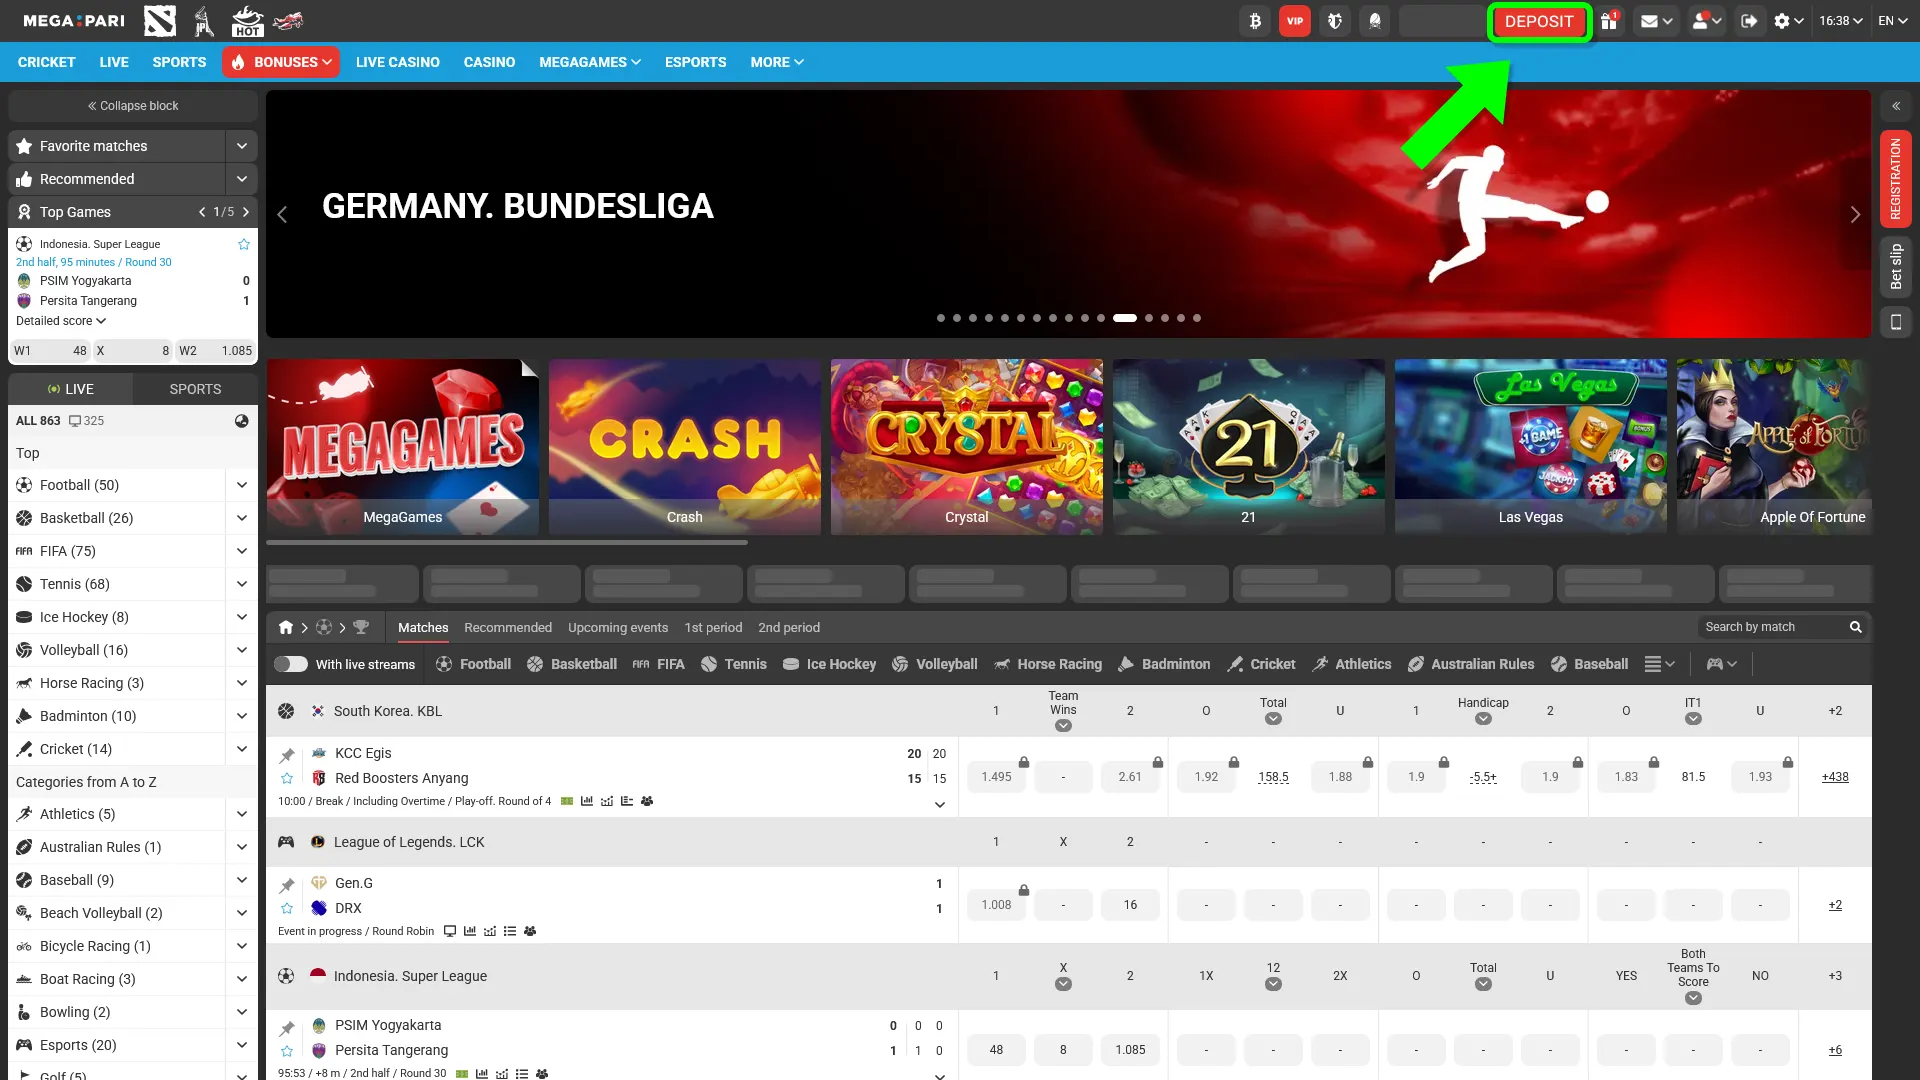Open the Bet slip side panel
This screenshot has height=1080, width=1920.
1895,267
